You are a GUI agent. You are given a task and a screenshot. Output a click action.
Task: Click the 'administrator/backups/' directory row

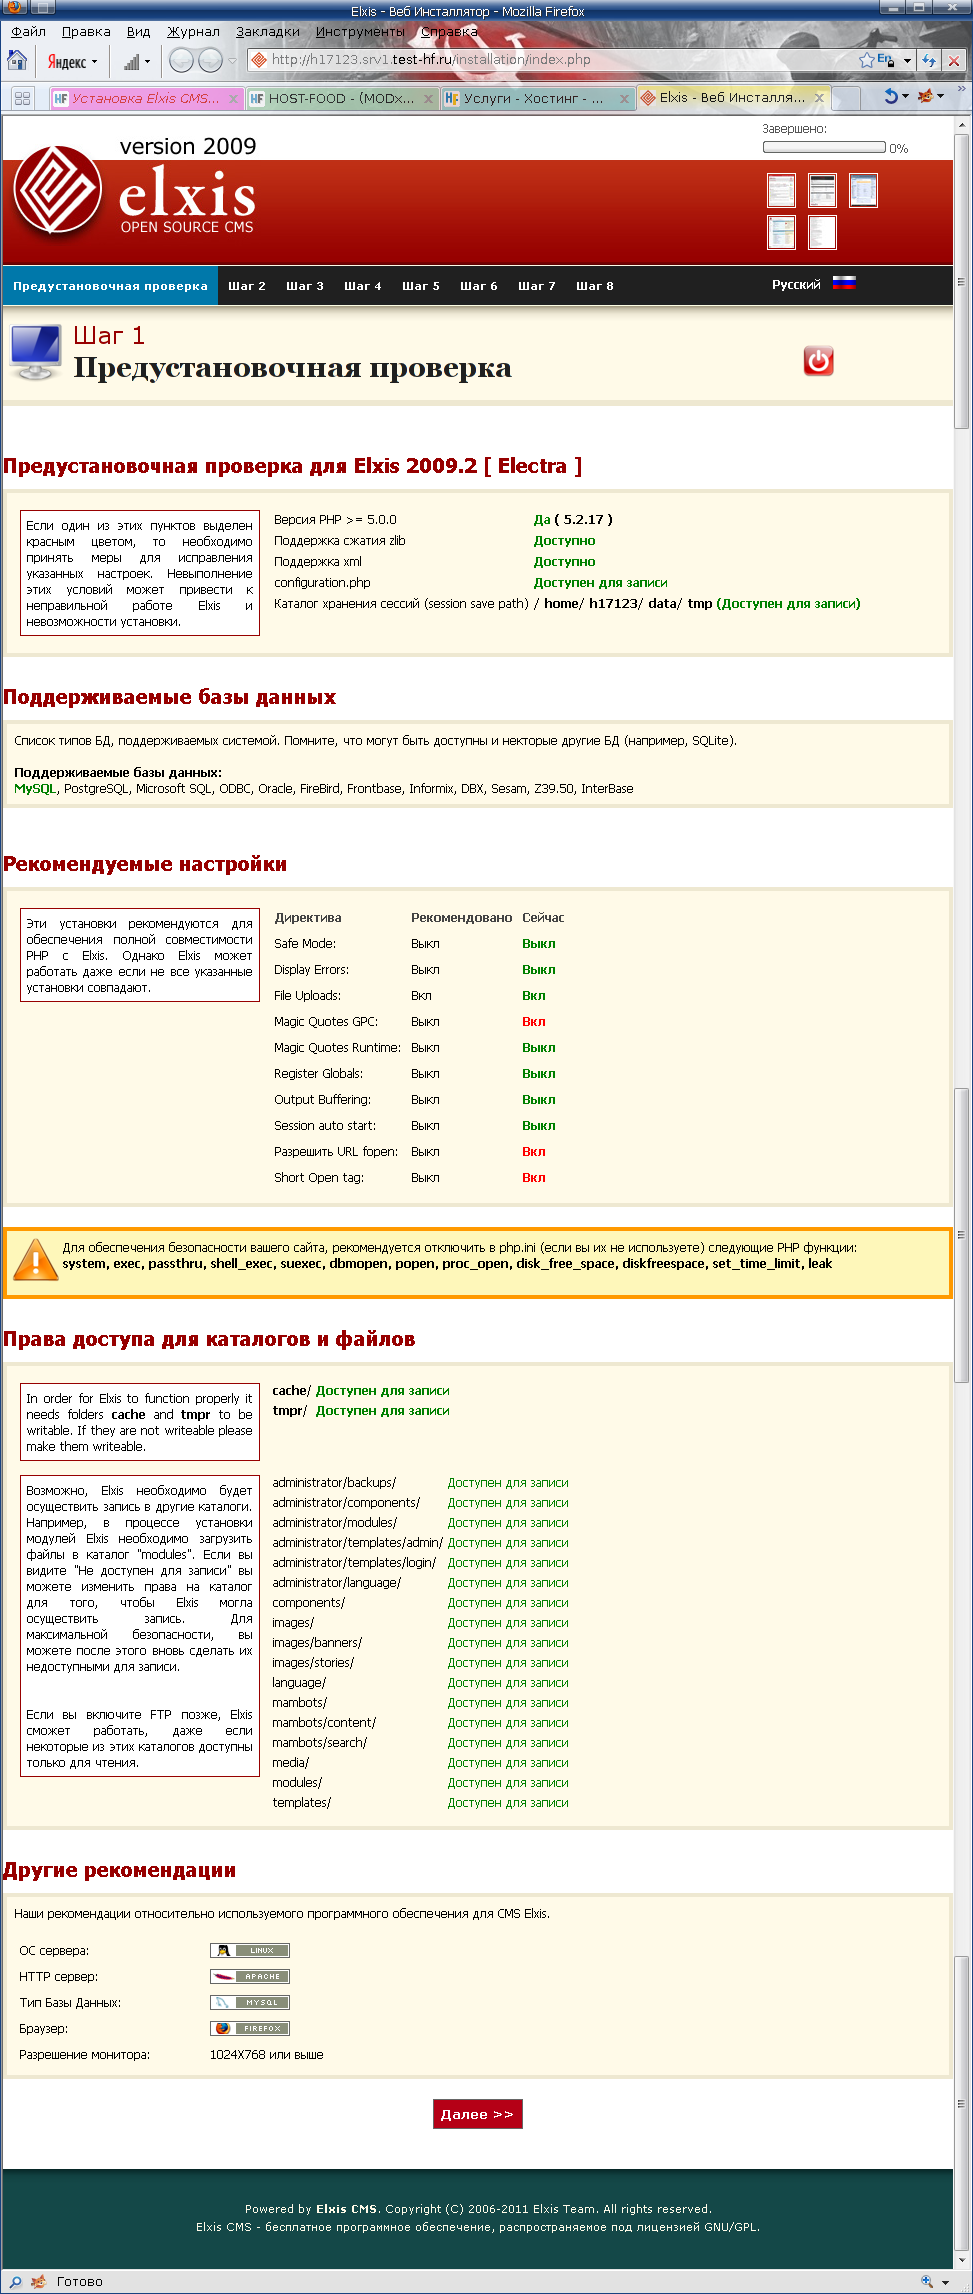(420, 1482)
